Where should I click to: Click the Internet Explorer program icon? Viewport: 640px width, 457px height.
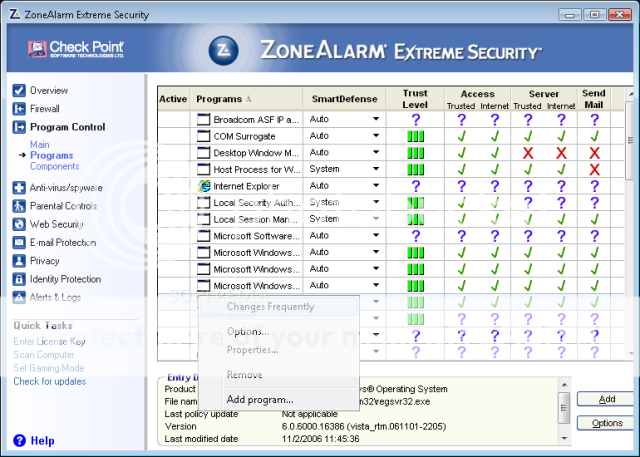(205, 186)
